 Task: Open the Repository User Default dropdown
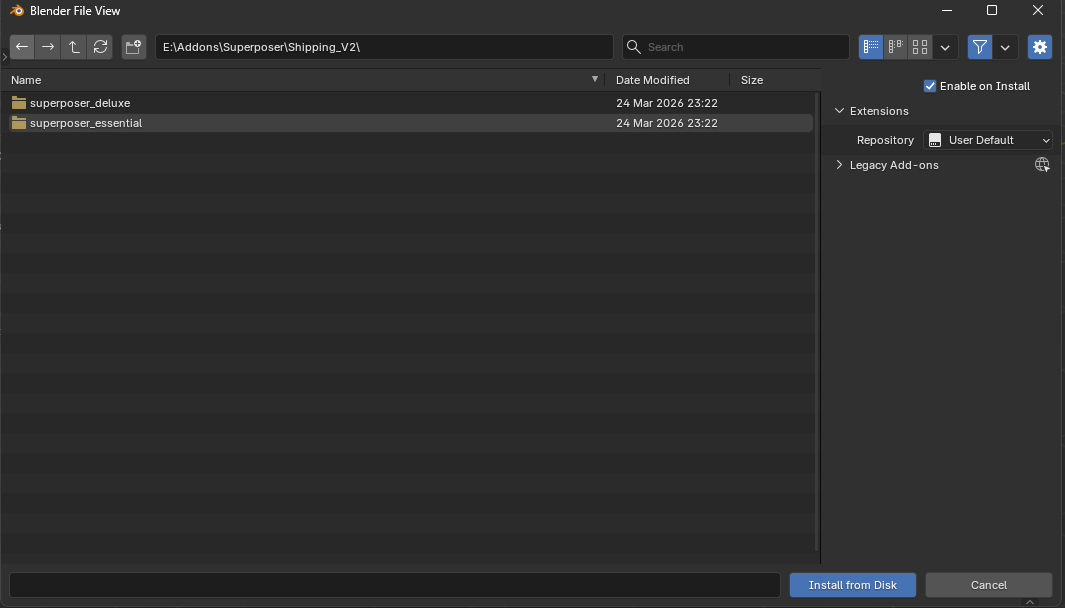click(x=988, y=140)
